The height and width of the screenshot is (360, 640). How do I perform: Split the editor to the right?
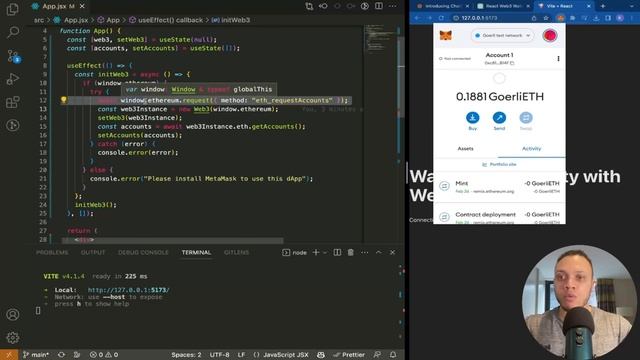coord(379,6)
